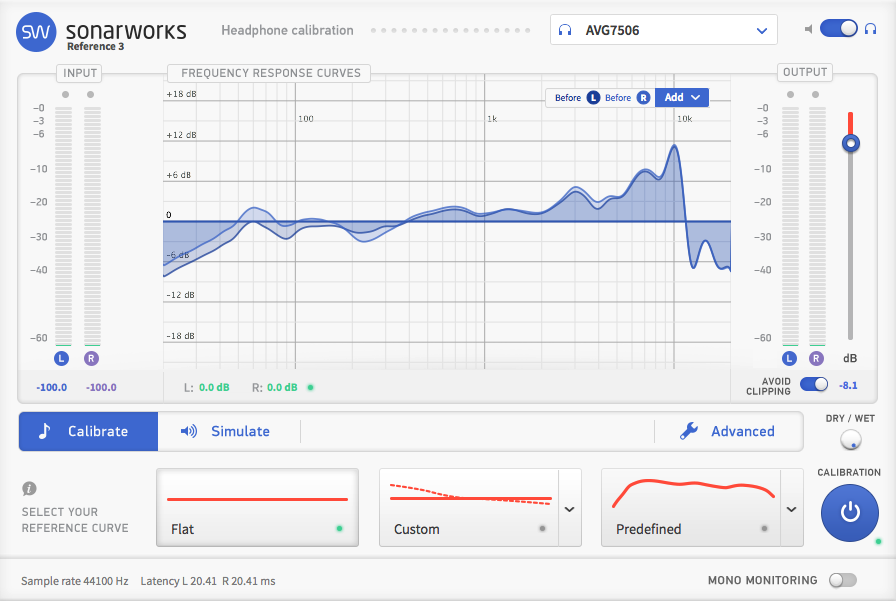This screenshot has height=601, width=896.
Task: Toggle the output switch in the top right corner
Action: click(x=839, y=29)
